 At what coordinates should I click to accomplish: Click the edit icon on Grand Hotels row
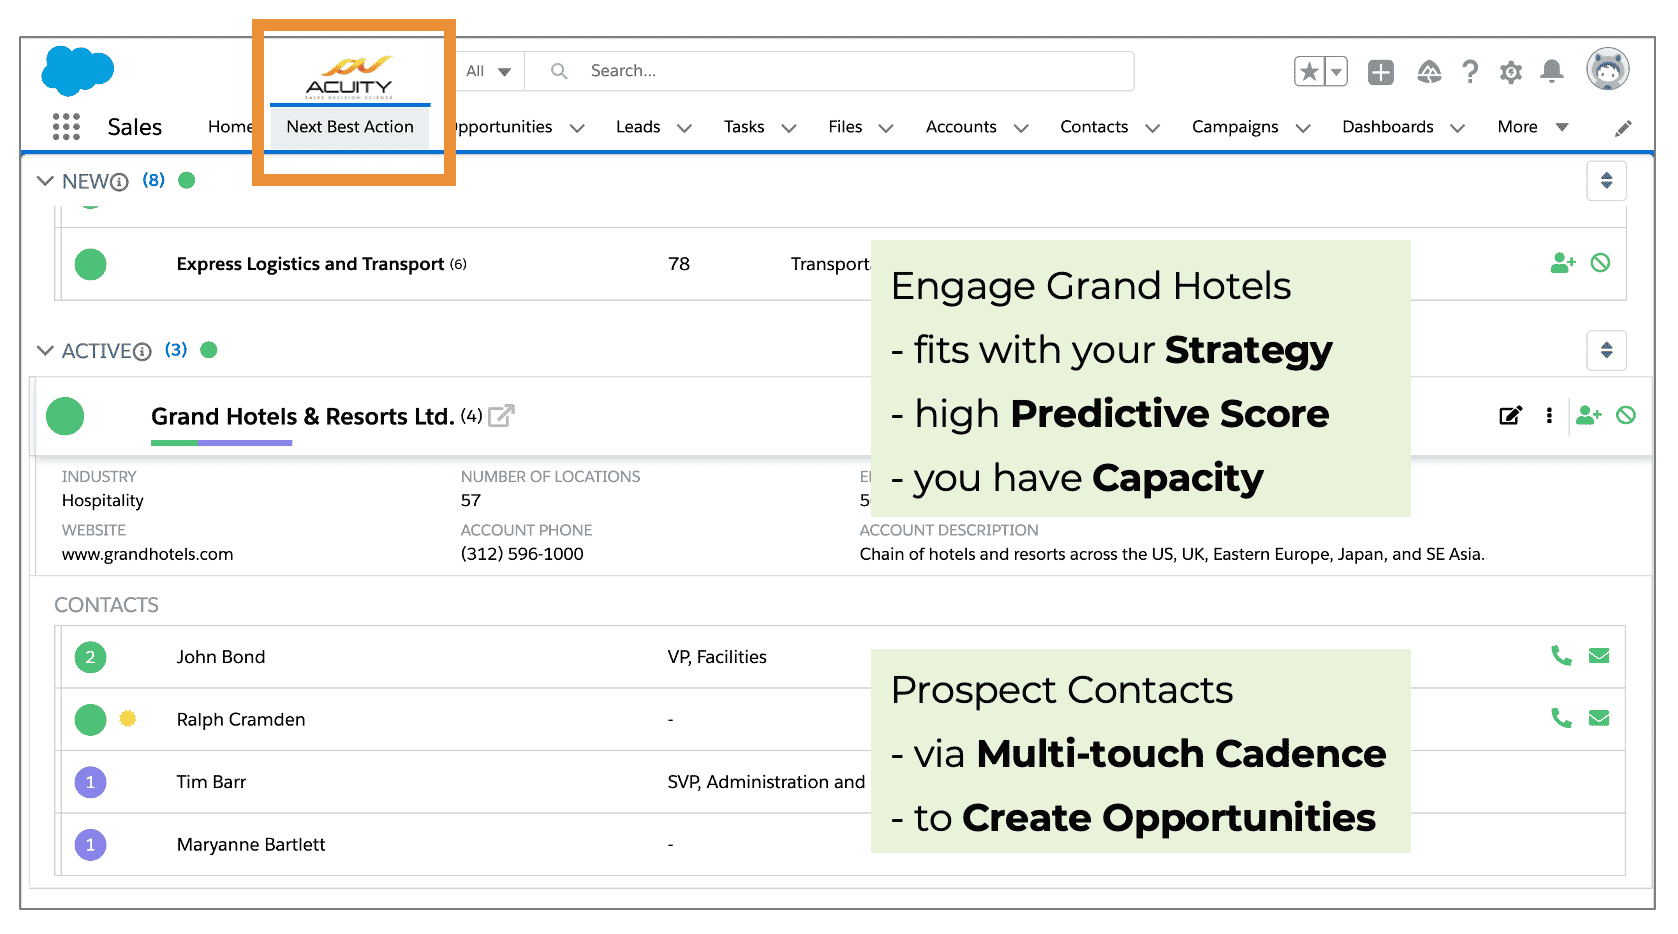(1510, 415)
